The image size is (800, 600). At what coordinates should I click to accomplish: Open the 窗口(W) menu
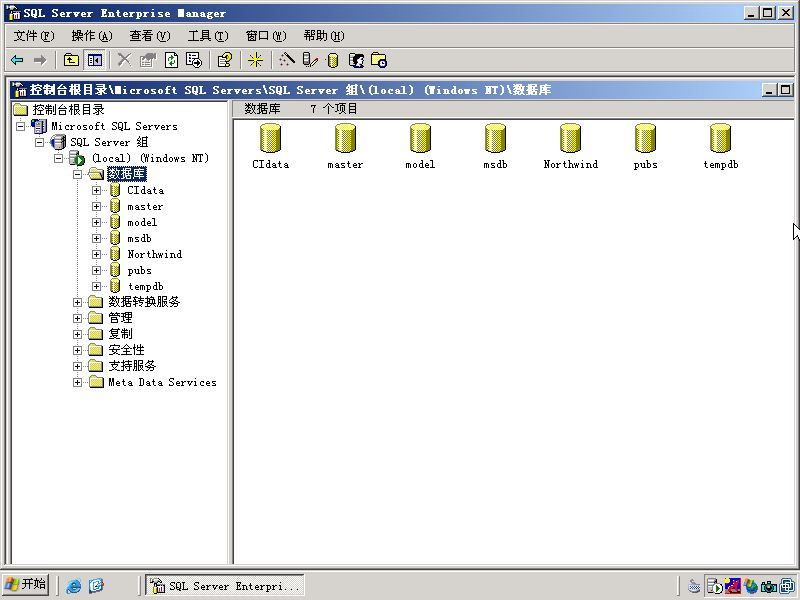(266, 36)
